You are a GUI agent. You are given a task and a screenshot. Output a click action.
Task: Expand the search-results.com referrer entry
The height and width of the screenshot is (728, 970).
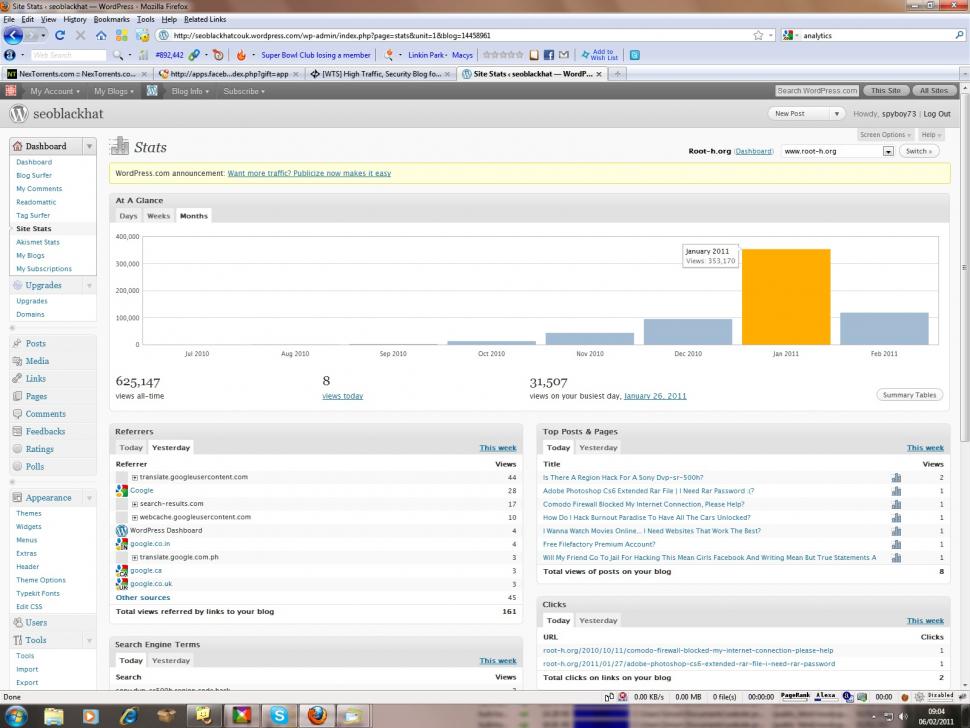(135, 504)
